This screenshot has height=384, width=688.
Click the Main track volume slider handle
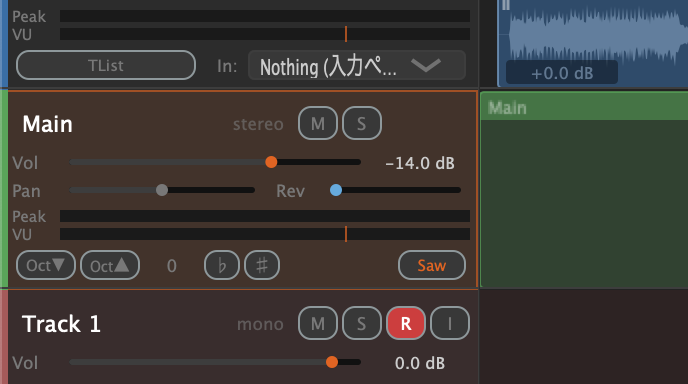click(271, 162)
